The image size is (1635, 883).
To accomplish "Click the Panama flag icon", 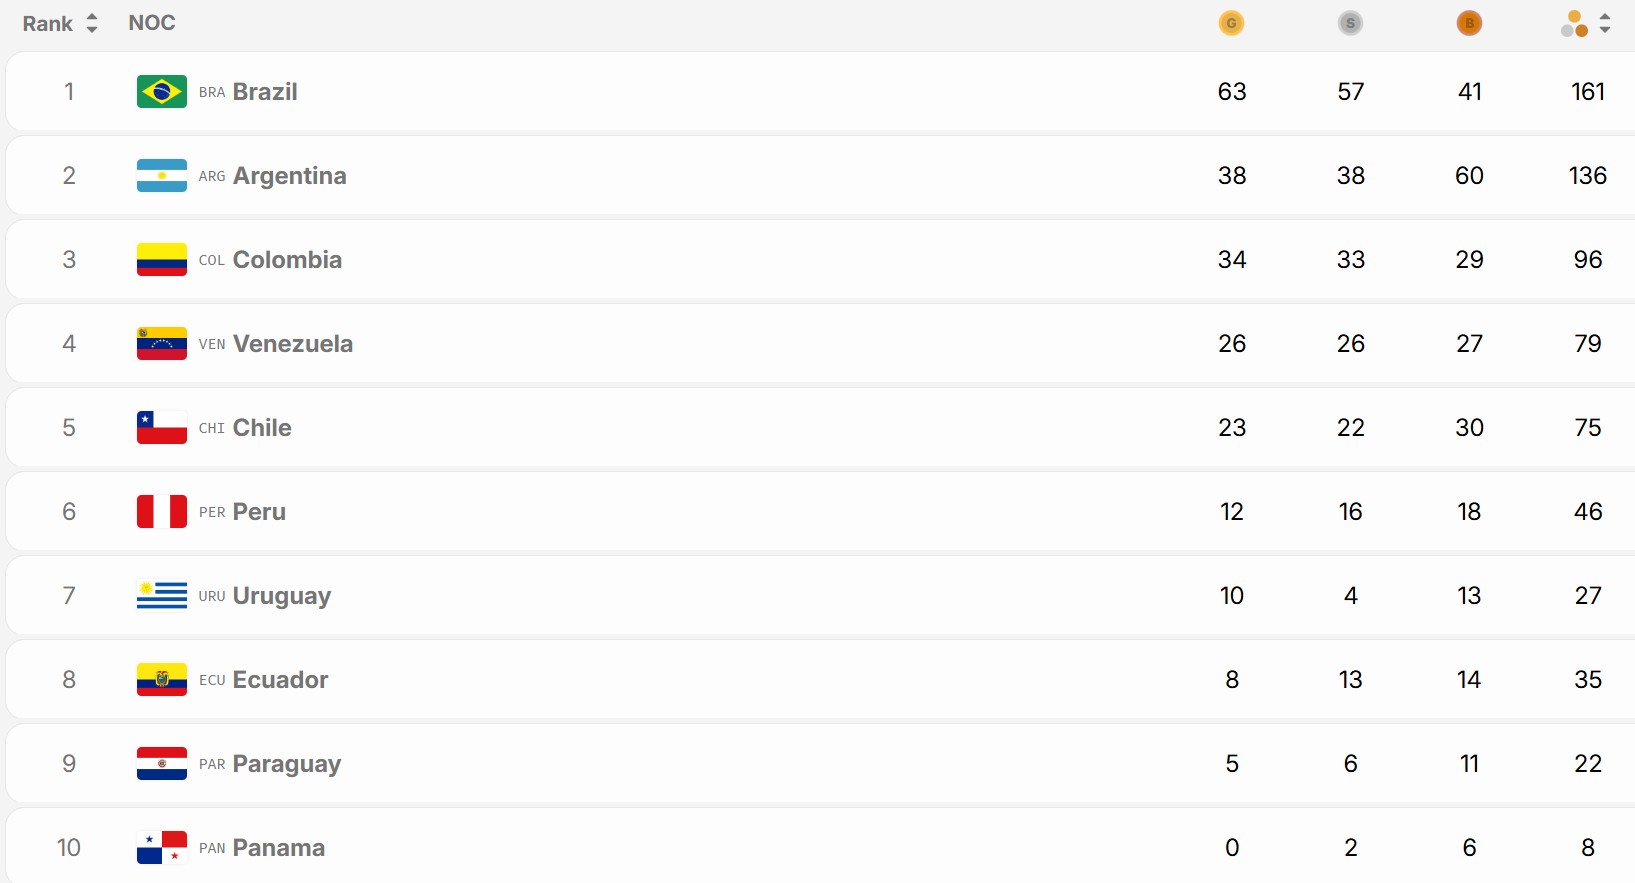I will pyautogui.click(x=162, y=847).
